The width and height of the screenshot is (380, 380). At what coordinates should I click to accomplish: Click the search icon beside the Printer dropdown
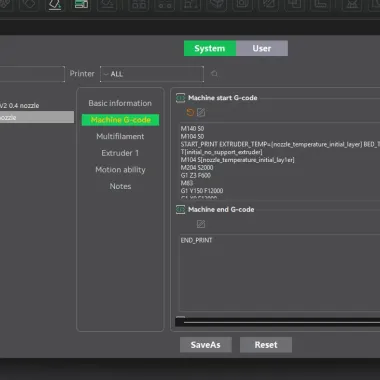[214, 74]
